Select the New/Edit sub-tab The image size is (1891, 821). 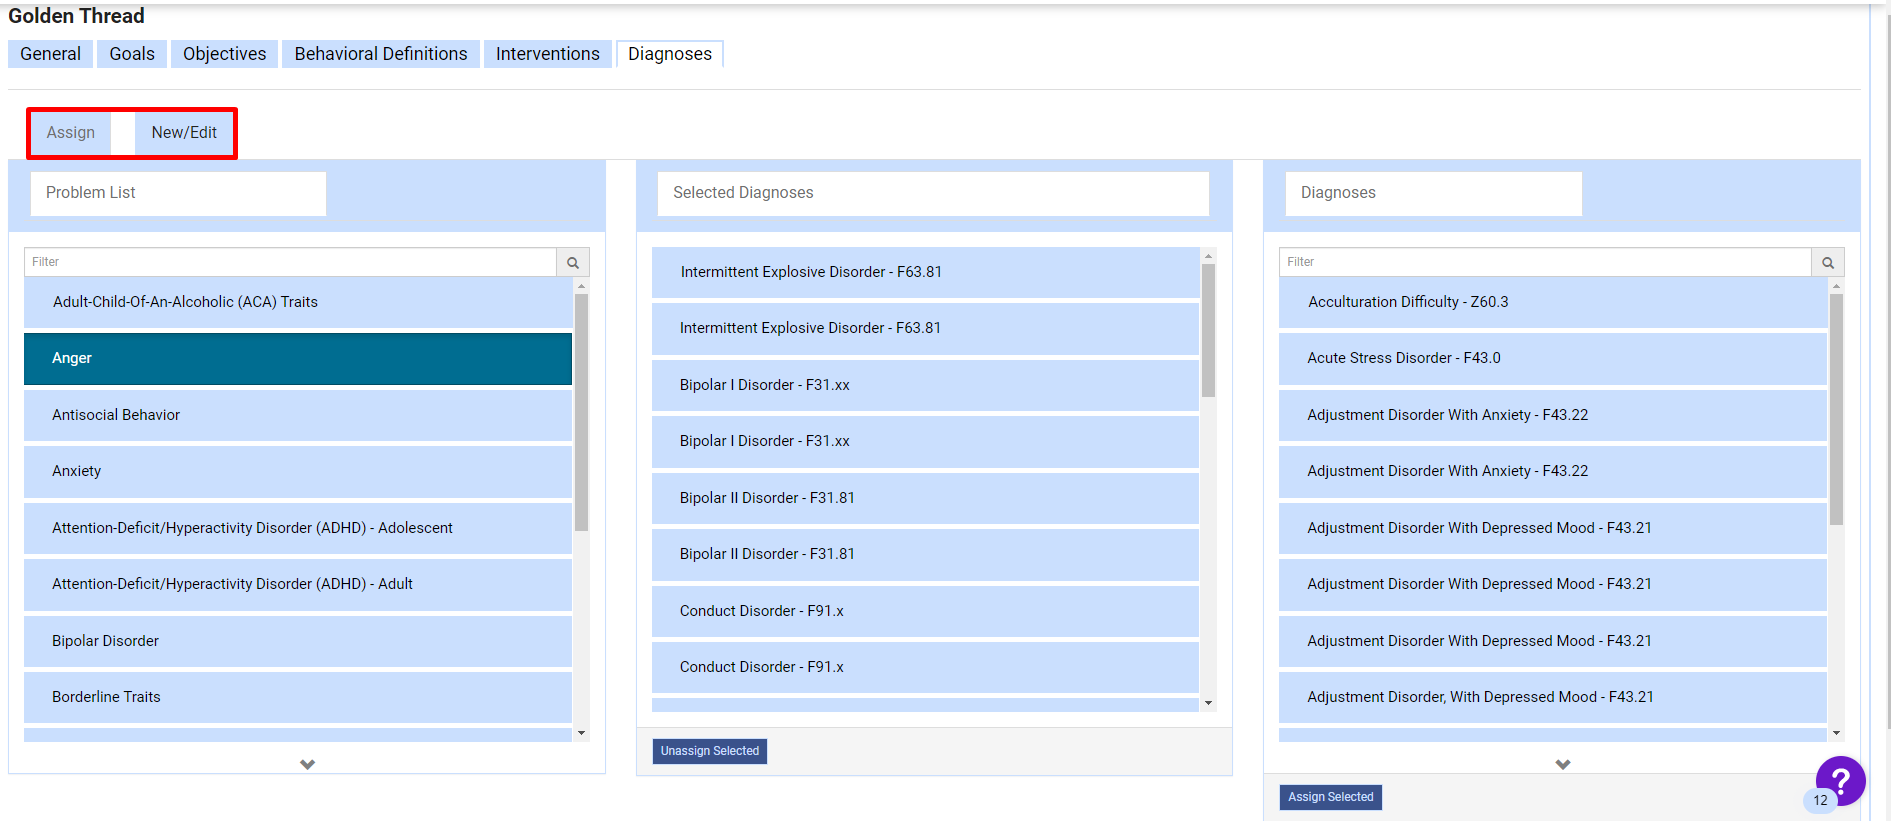click(184, 133)
